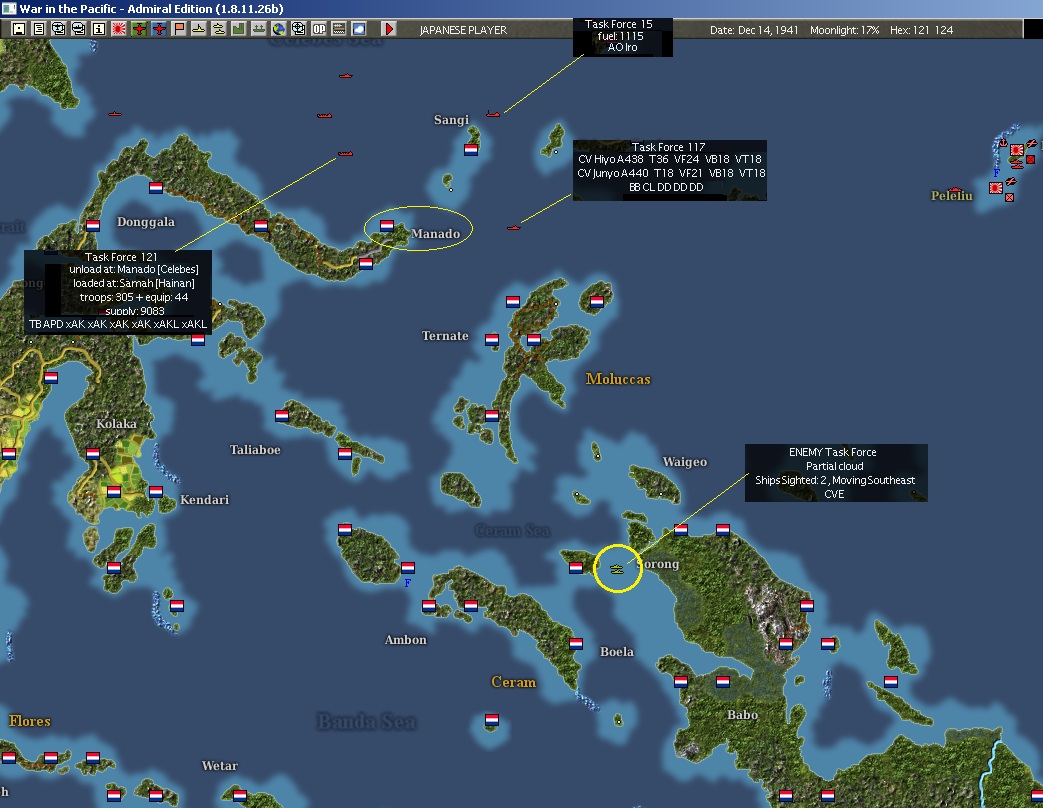This screenshot has height=808, width=1043.
Task: Select Task Force 121 transport ship icon
Action: point(345,153)
